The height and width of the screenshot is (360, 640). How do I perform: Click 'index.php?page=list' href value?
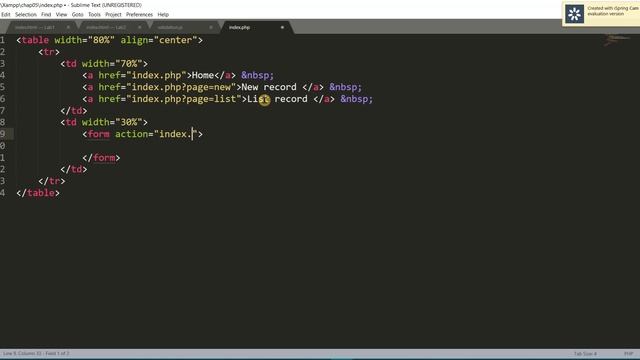pos(184,99)
